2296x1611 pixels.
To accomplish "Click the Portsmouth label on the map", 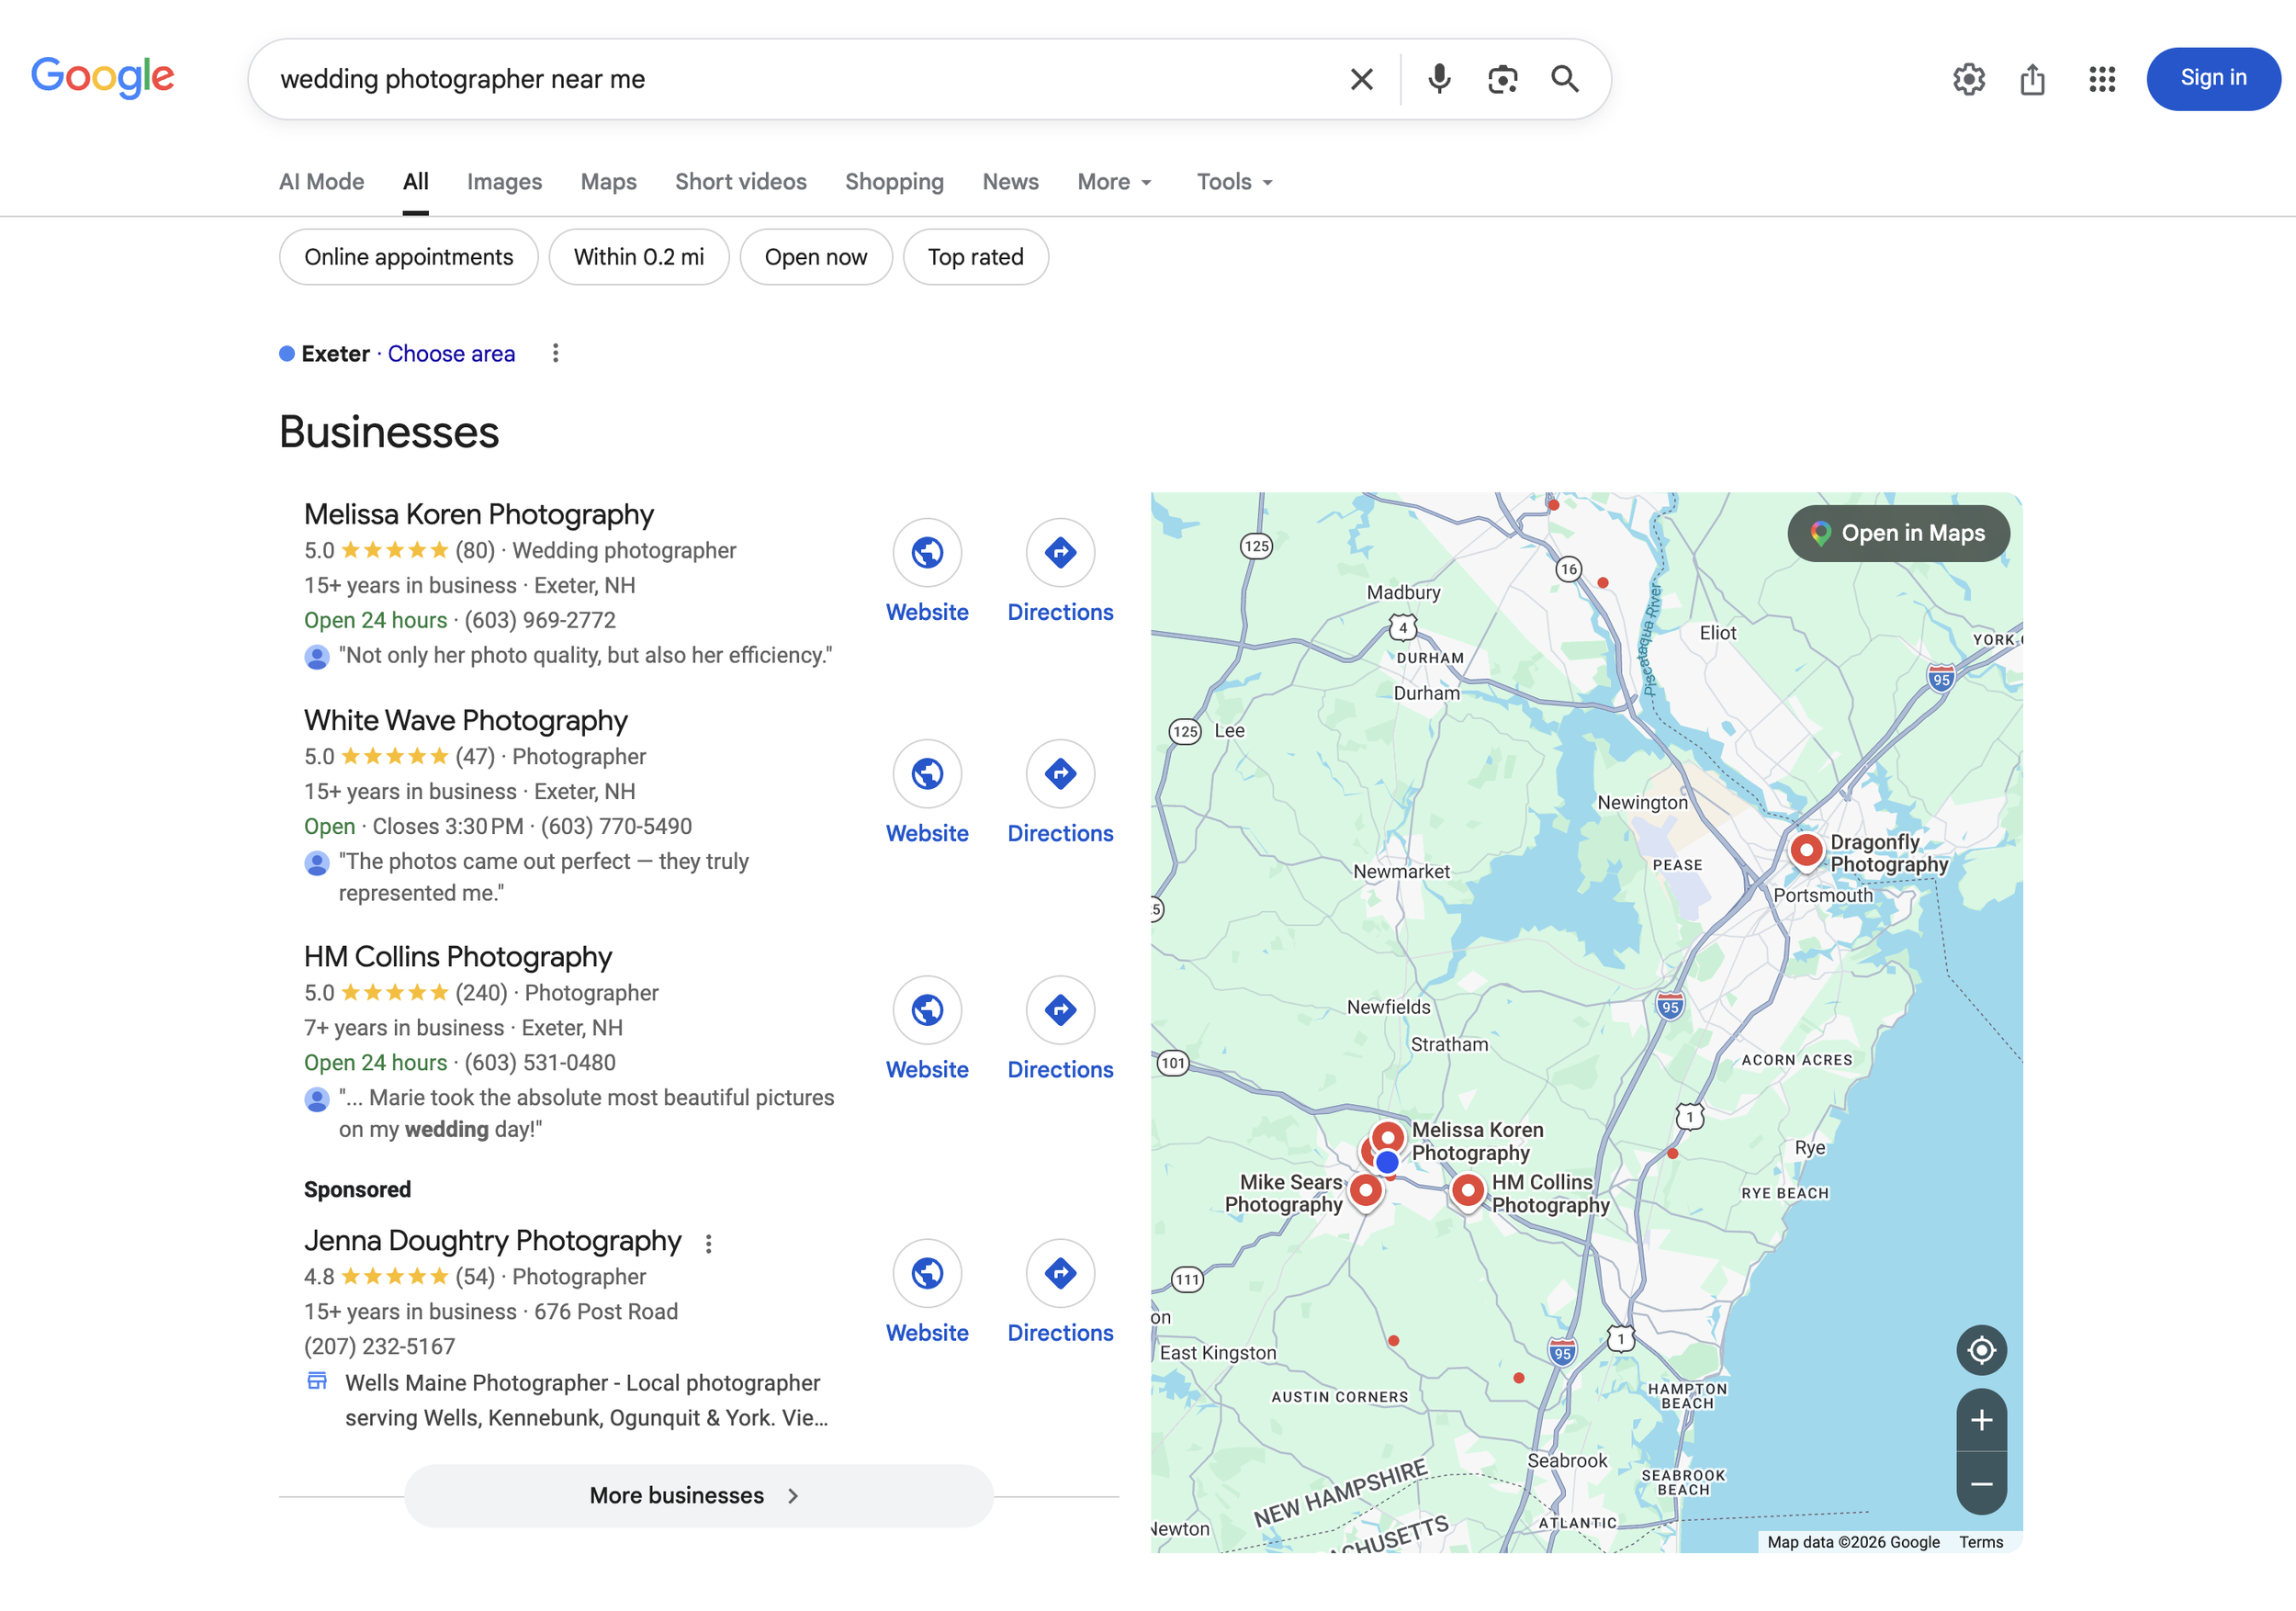I will click(1823, 895).
